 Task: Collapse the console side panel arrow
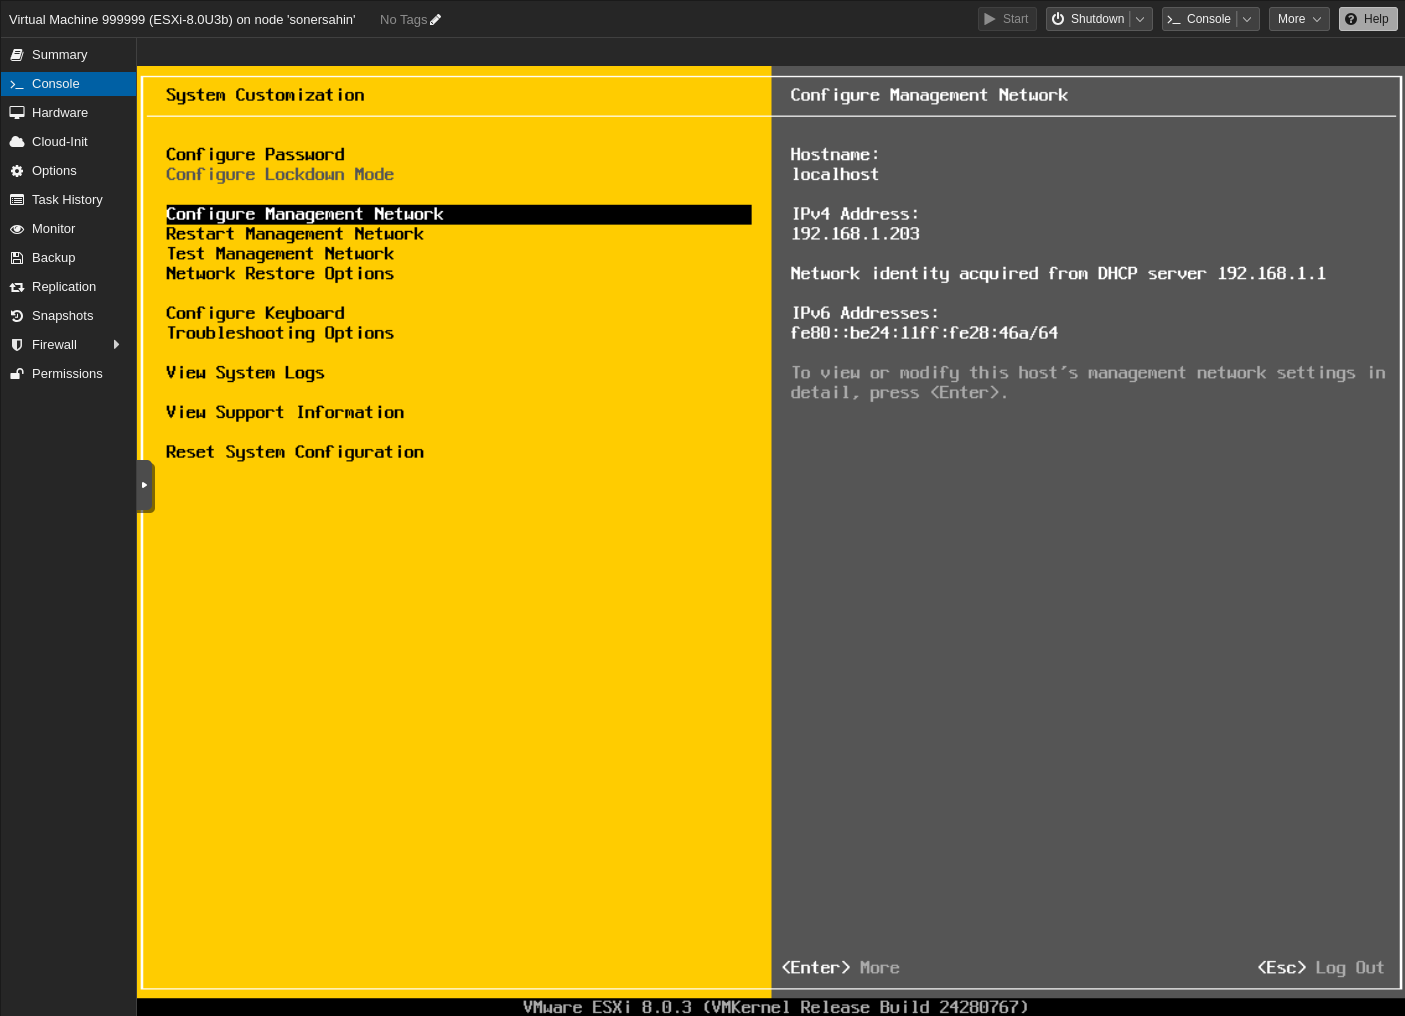point(146,486)
